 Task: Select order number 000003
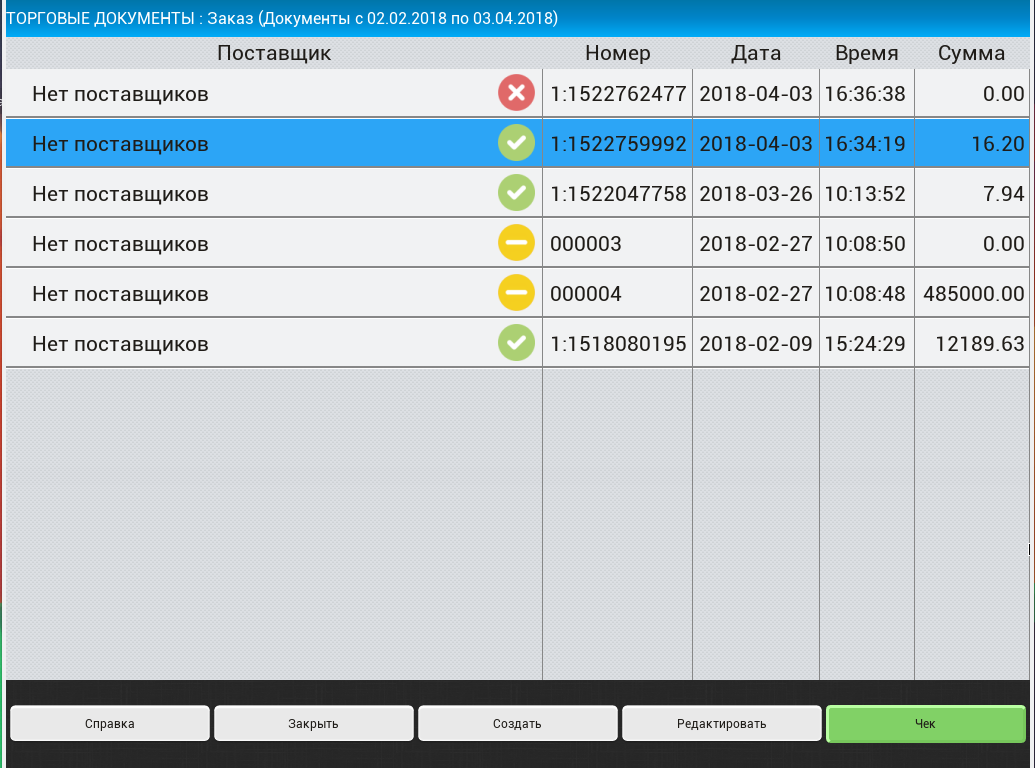click(x=586, y=244)
